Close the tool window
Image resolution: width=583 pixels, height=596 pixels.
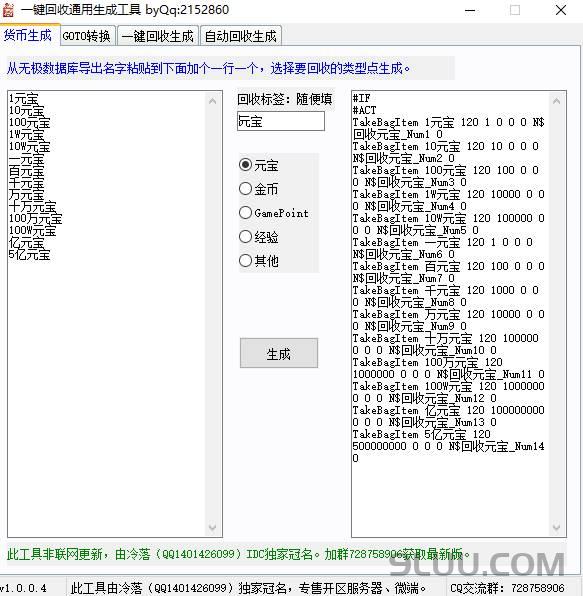pyautogui.click(x=561, y=10)
